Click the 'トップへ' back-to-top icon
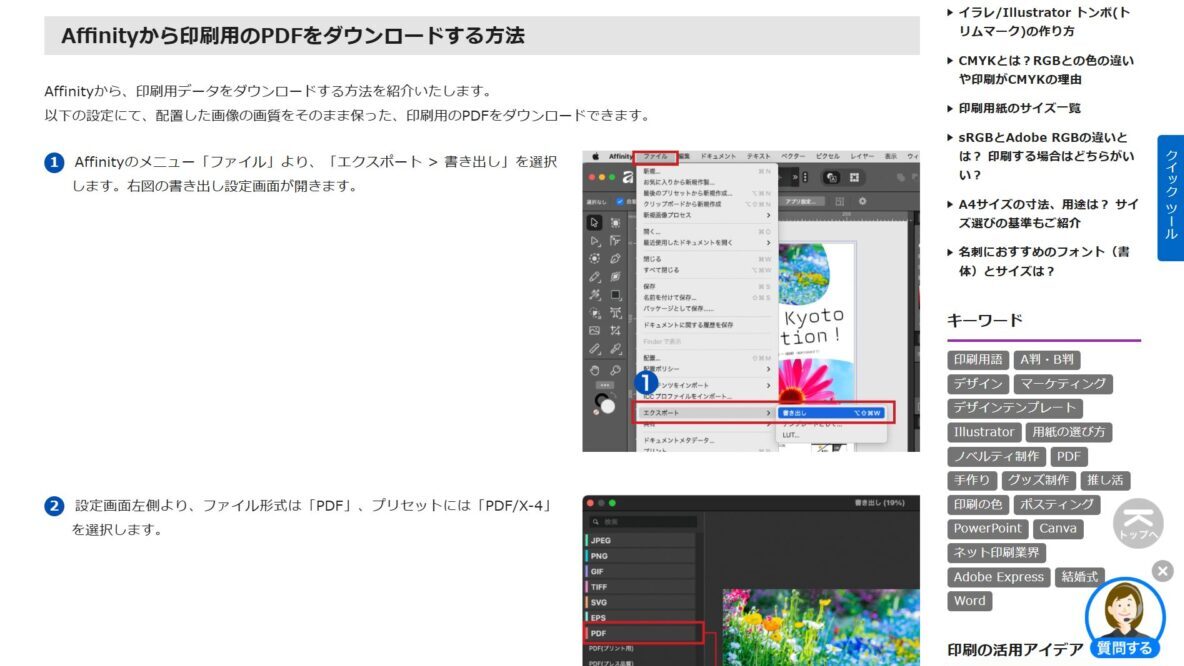The width and height of the screenshot is (1184, 666). [x=1138, y=522]
